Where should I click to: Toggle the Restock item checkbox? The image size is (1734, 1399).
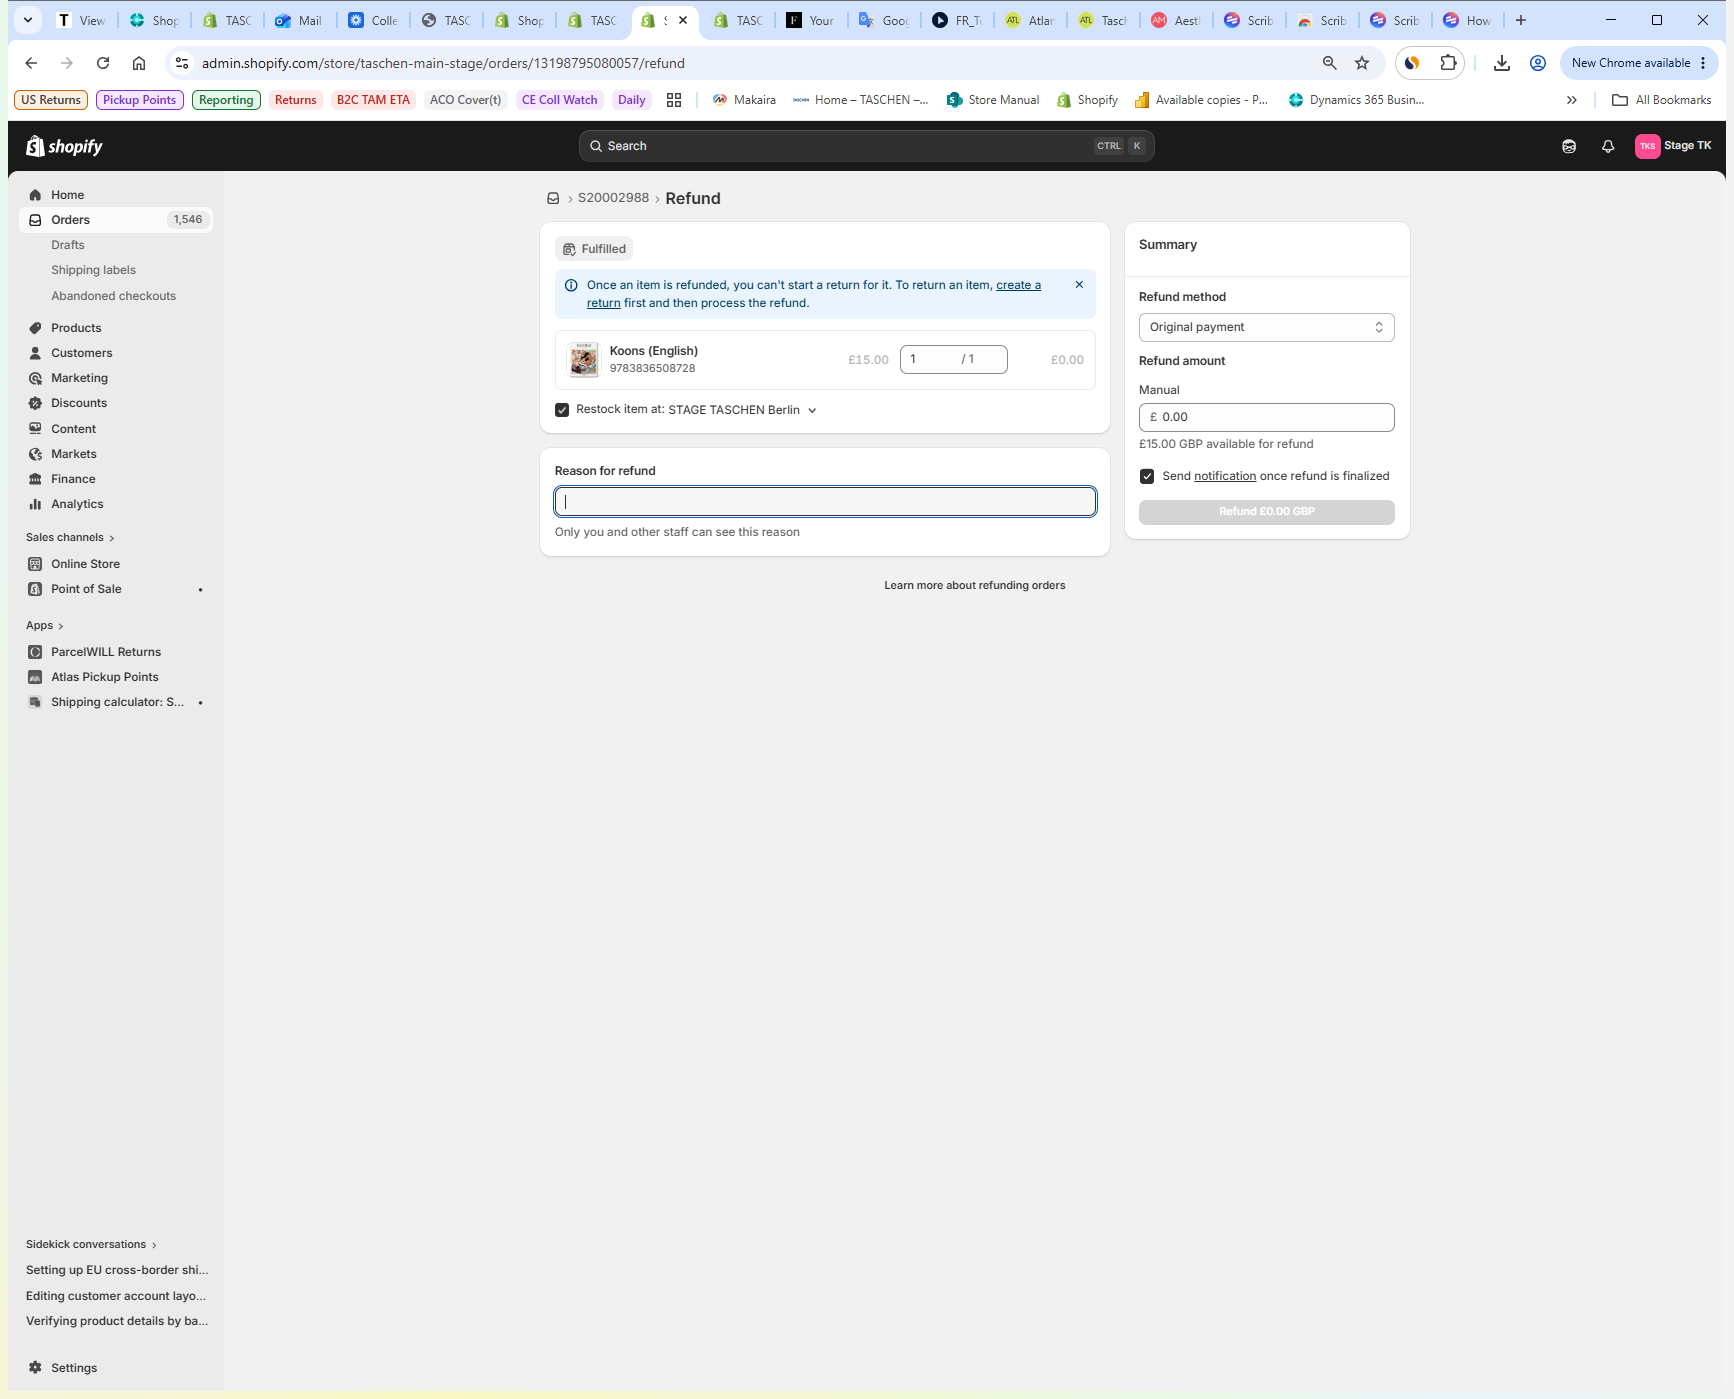tap(562, 410)
